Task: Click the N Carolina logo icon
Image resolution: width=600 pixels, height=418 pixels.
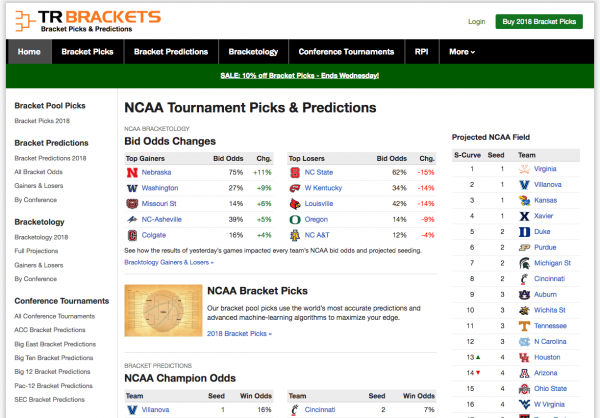Action: 524,341
